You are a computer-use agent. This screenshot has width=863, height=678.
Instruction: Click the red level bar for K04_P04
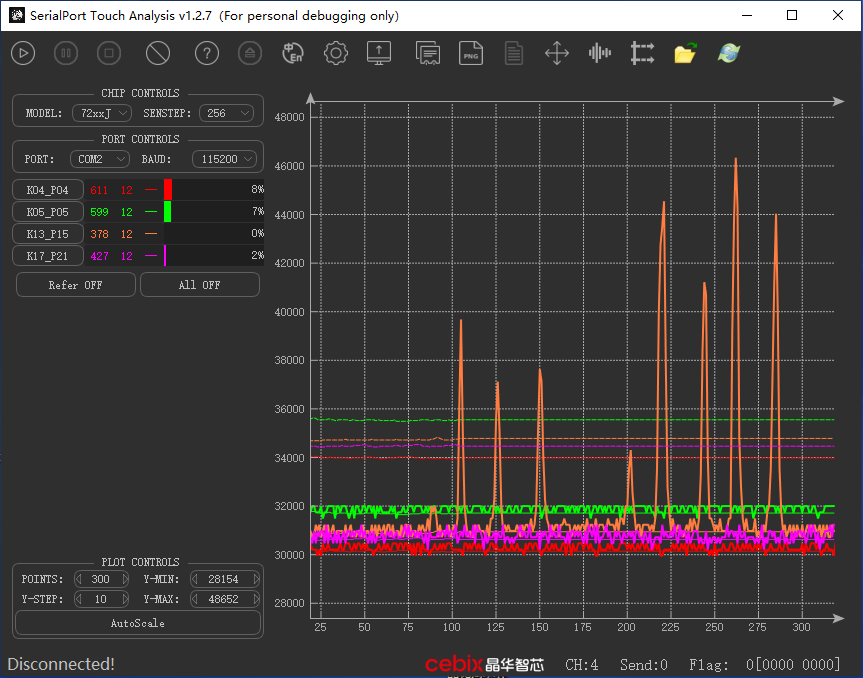168,190
